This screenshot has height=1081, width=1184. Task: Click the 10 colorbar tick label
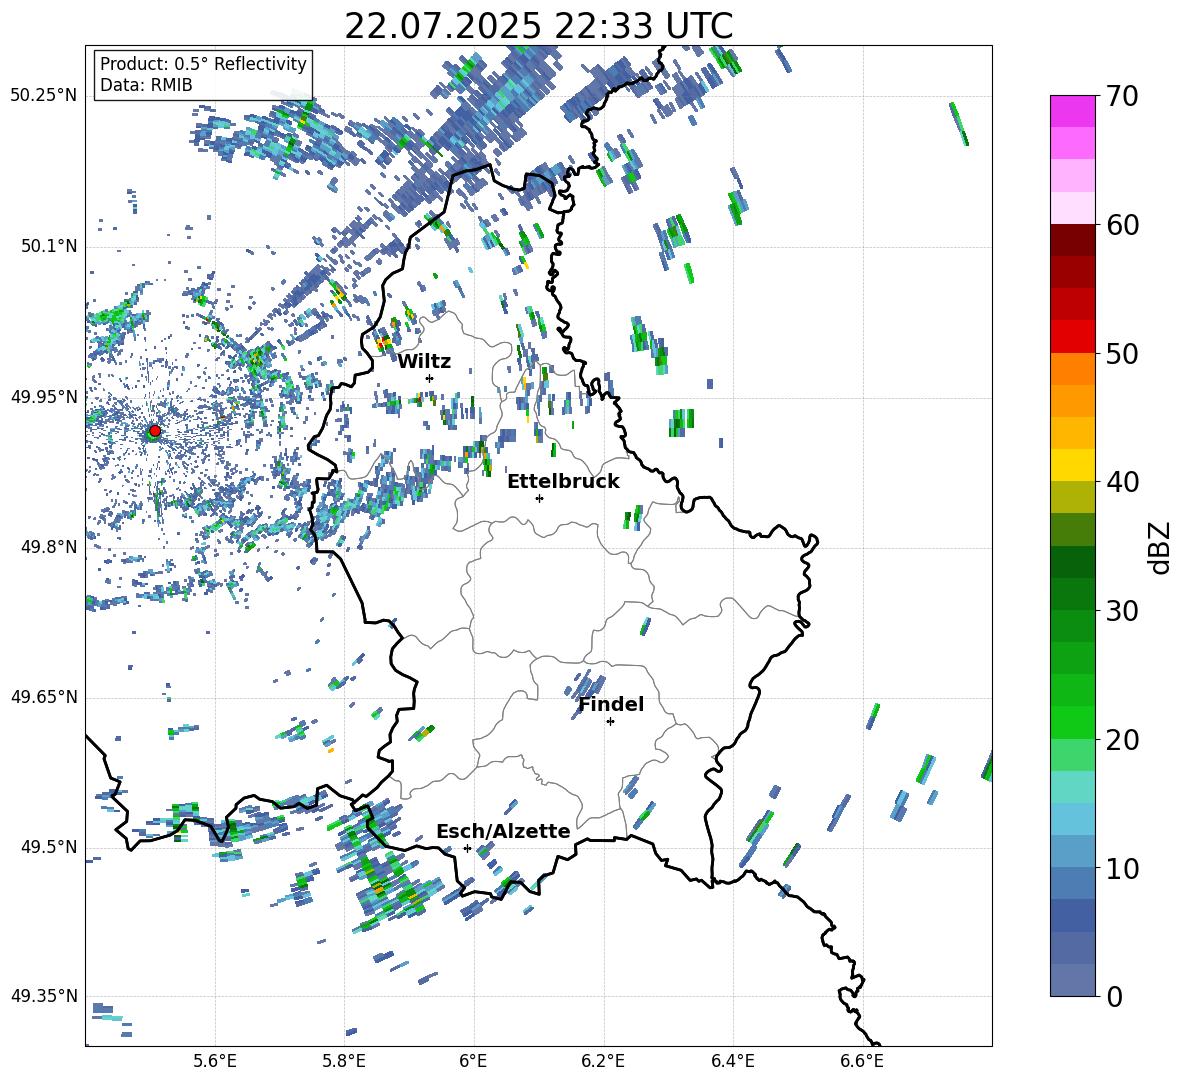[1122, 869]
